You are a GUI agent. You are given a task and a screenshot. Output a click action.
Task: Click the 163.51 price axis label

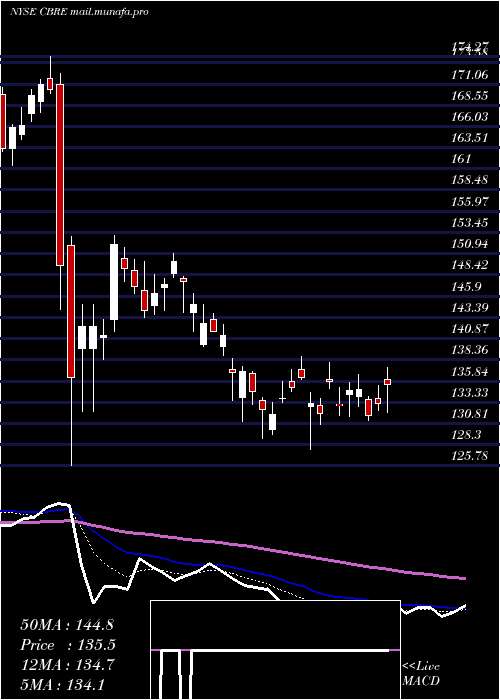[x=470, y=138]
